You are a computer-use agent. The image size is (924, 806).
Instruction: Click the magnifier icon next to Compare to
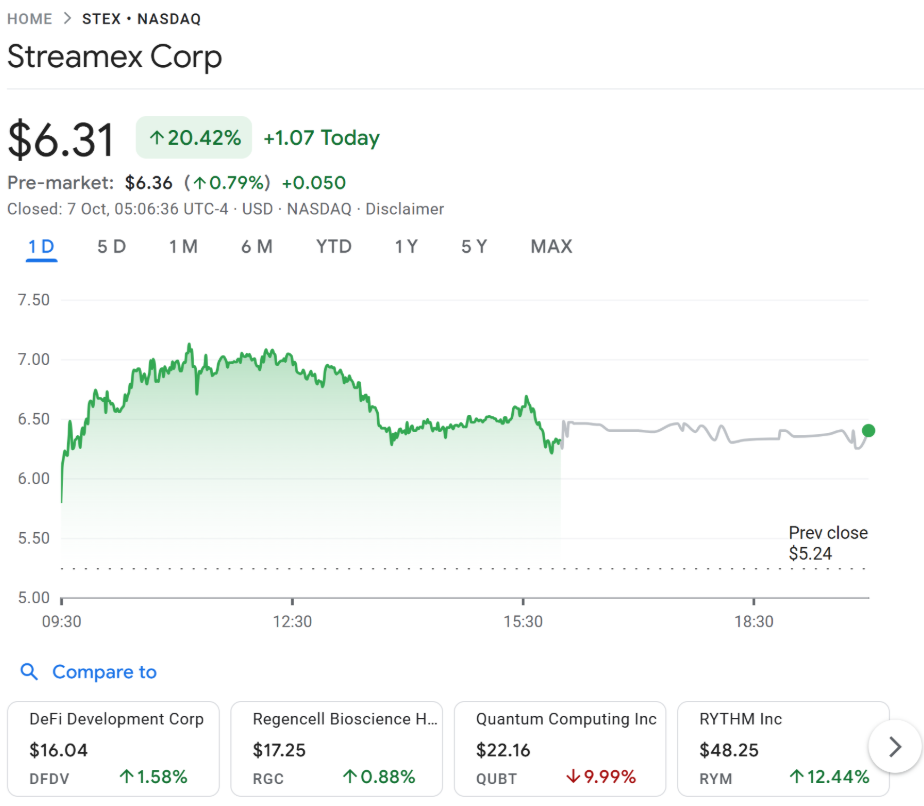[28, 672]
